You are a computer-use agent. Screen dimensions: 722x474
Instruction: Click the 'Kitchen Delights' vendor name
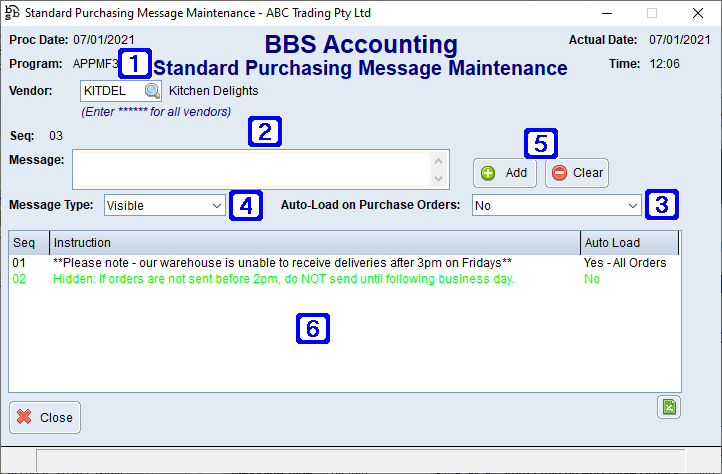pos(214,91)
